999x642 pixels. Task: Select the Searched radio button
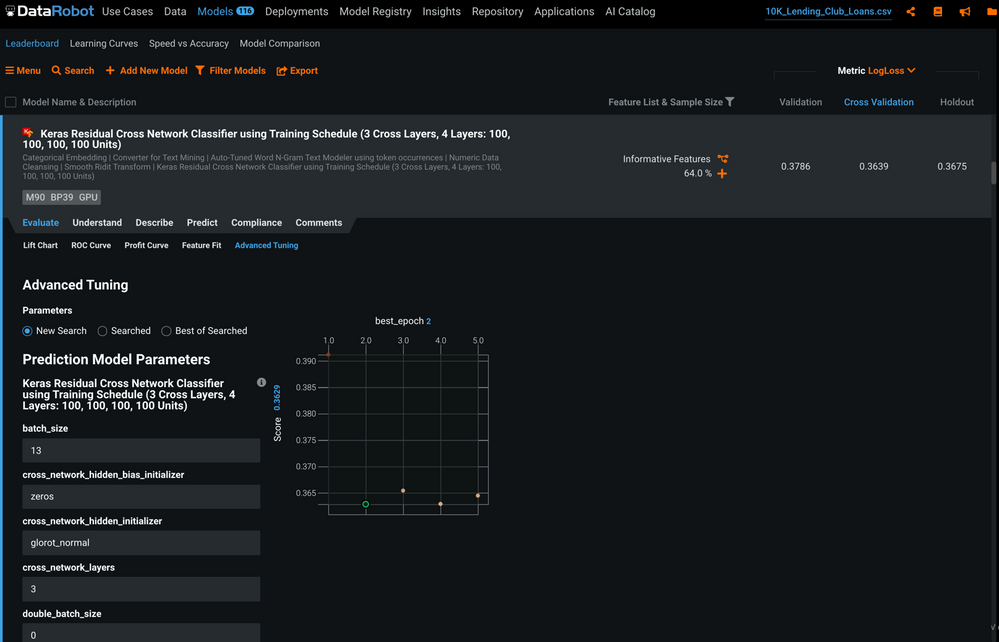pos(102,331)
